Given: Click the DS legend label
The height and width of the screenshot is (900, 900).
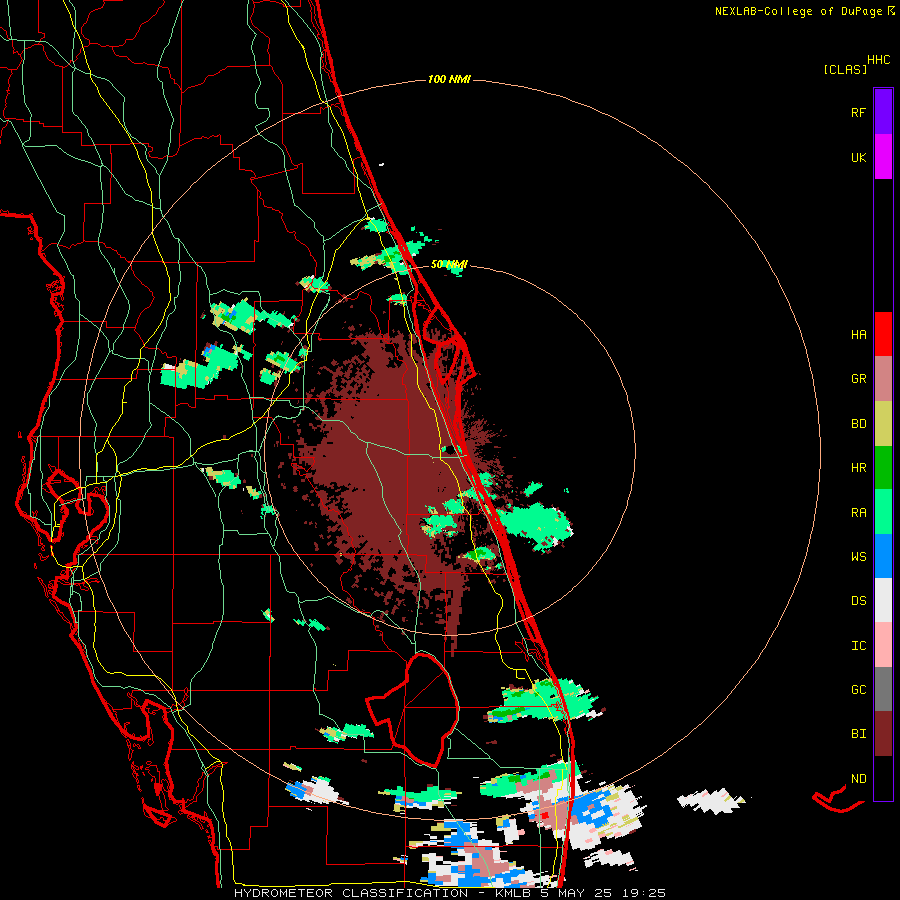Looking at the screenshot, I should click(x=858, y=601).
